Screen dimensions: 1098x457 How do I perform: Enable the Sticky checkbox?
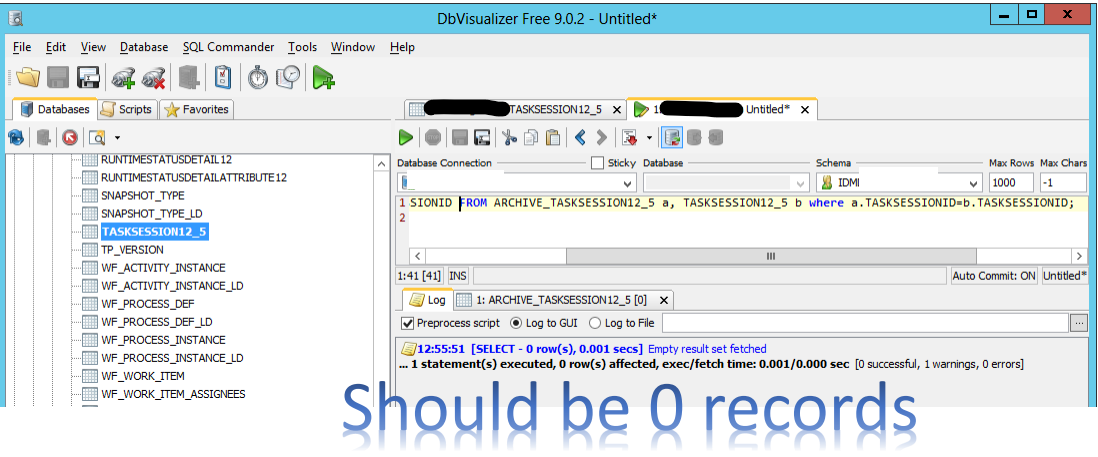[x=597, y=163]
